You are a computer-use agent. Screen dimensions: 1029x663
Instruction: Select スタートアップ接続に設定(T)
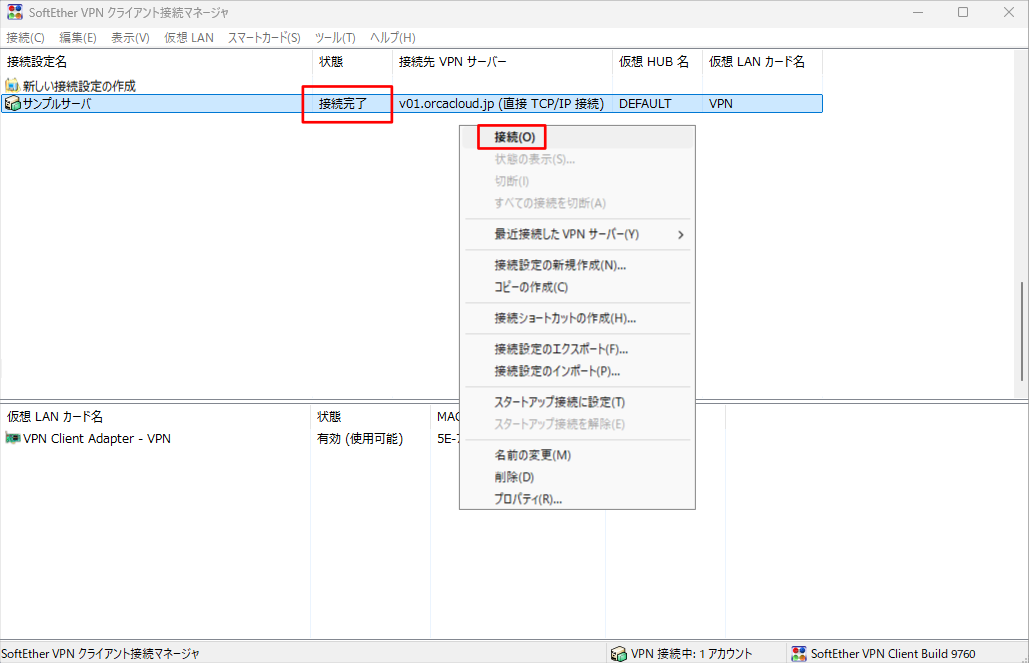coord(559,402)
